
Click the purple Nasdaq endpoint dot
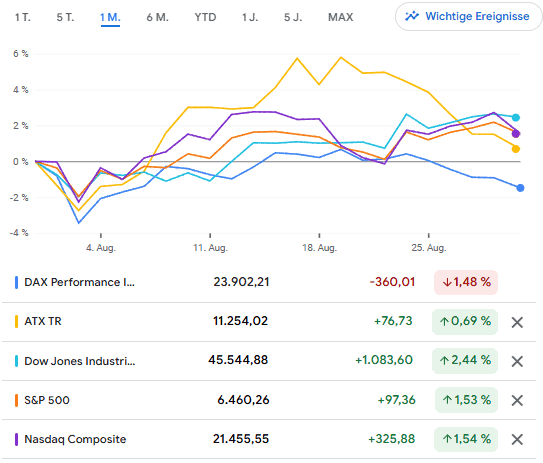(x=516, y=133)
